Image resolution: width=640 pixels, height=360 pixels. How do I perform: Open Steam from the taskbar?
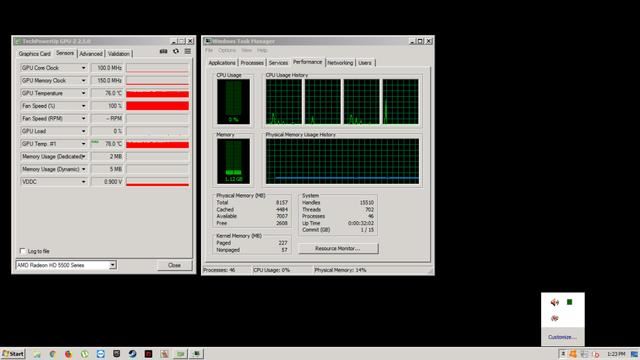point(132,354)
